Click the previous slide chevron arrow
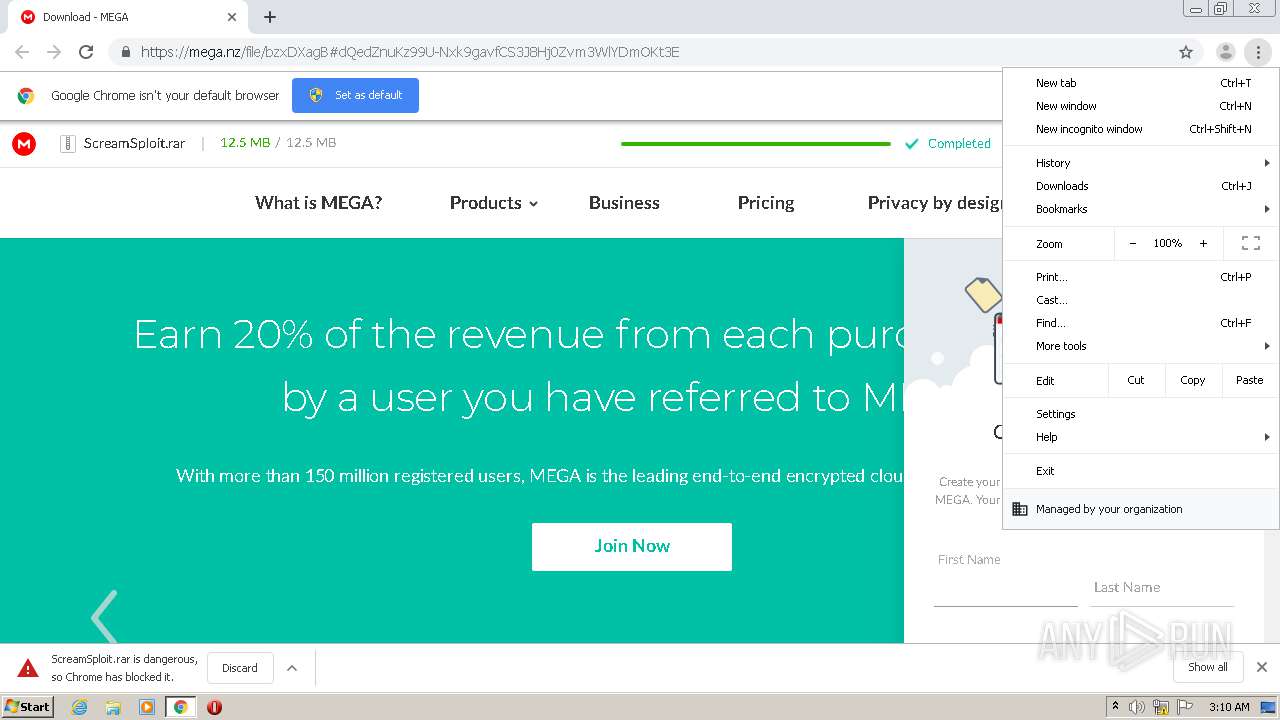Screen dimensions: 1280x720 pos(104,618)
